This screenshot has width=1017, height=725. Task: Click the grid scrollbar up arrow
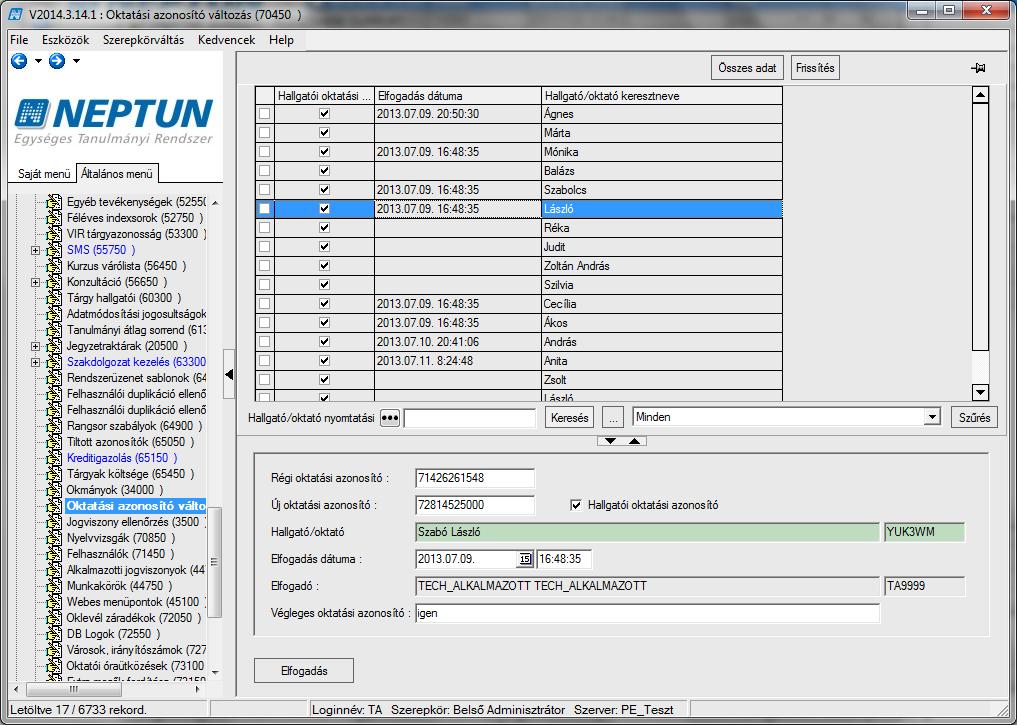click(980, 95)
